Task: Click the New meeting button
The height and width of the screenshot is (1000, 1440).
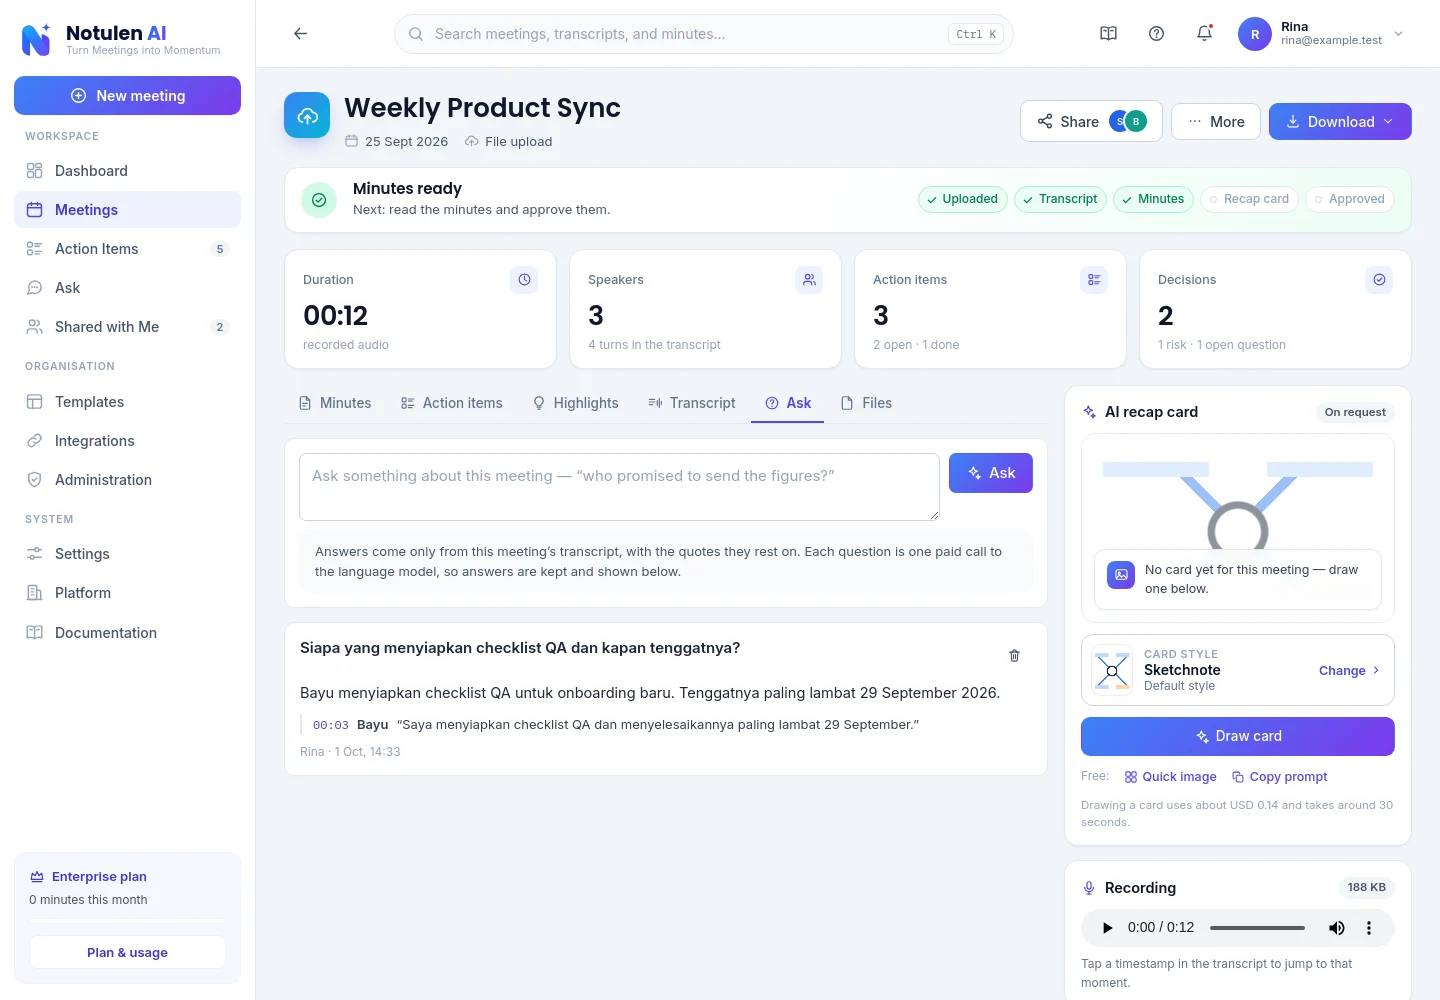Action: pos(127,96)
